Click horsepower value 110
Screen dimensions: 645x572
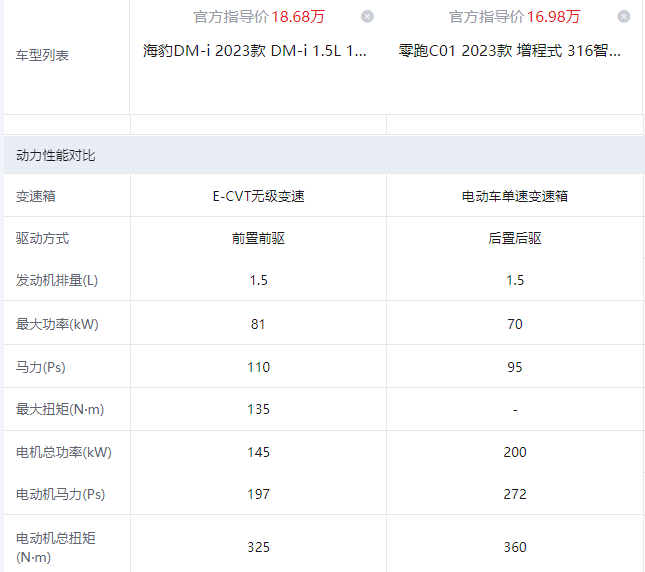click(x=258, y=367)
